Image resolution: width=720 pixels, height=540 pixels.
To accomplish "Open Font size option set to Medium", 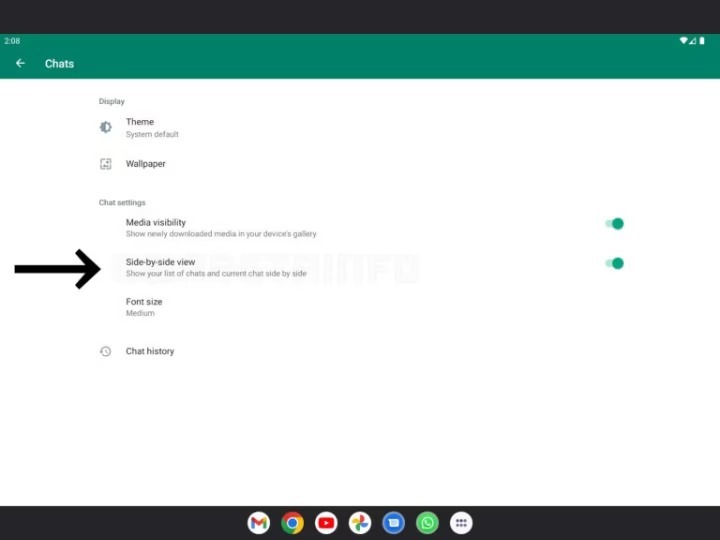I will pyautogui.click(x=144, y=306).
